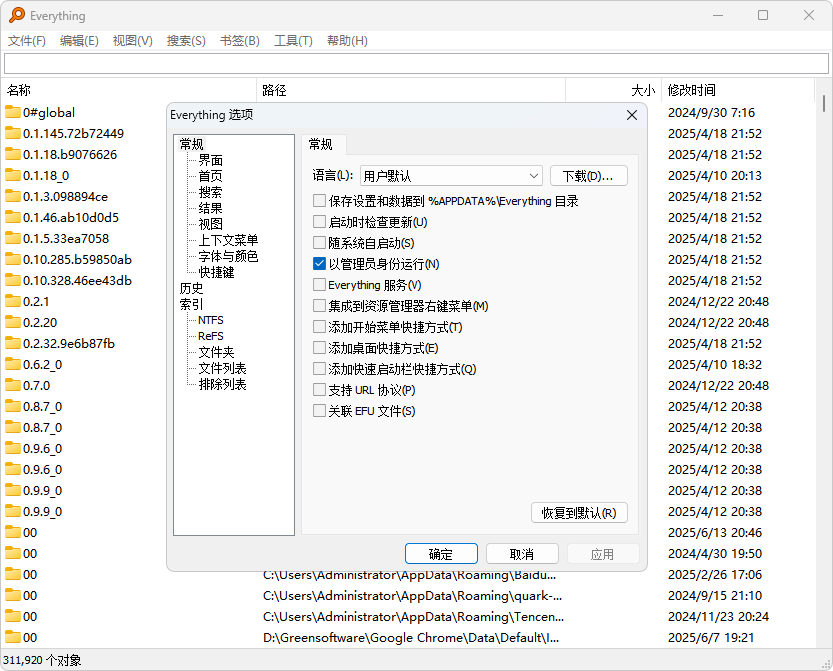Enable 支持 URL 协议 checkbox
The width and height of the screenshot is (833, 671).
[319, 389]
